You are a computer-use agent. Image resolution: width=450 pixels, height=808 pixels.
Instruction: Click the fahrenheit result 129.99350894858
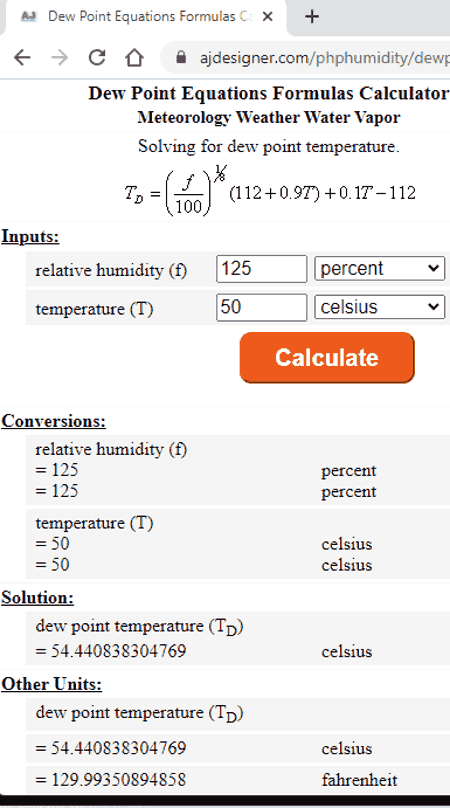tap(111, 780)
